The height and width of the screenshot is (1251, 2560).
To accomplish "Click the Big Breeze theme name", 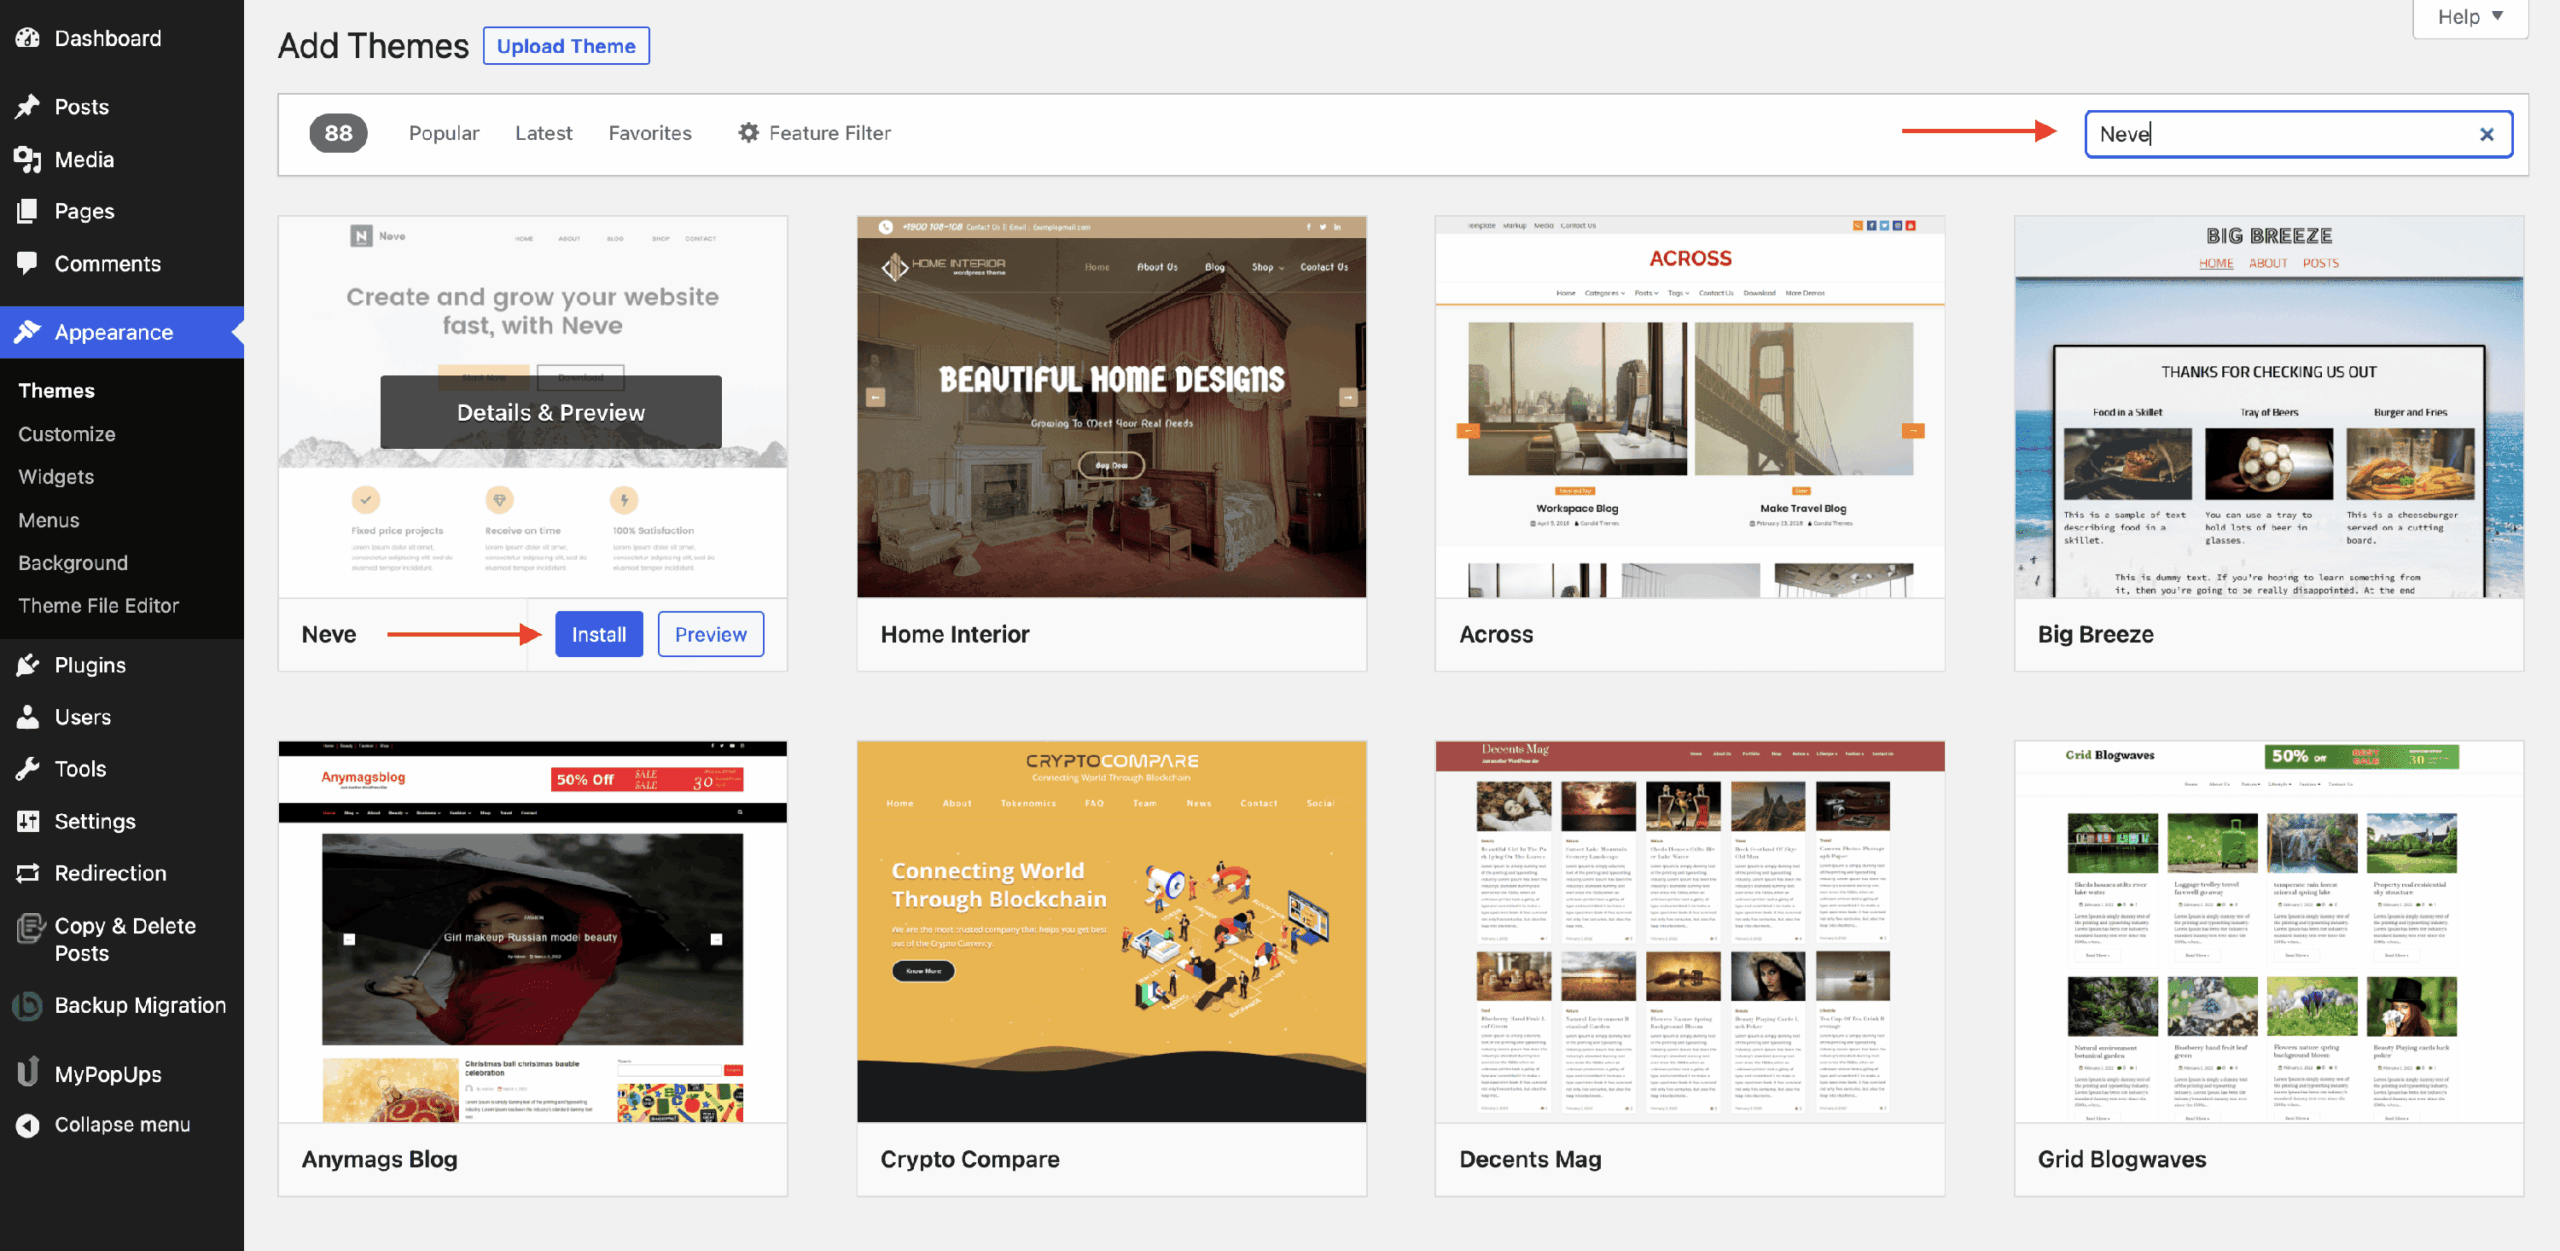I will click(x=2096, y=634).
